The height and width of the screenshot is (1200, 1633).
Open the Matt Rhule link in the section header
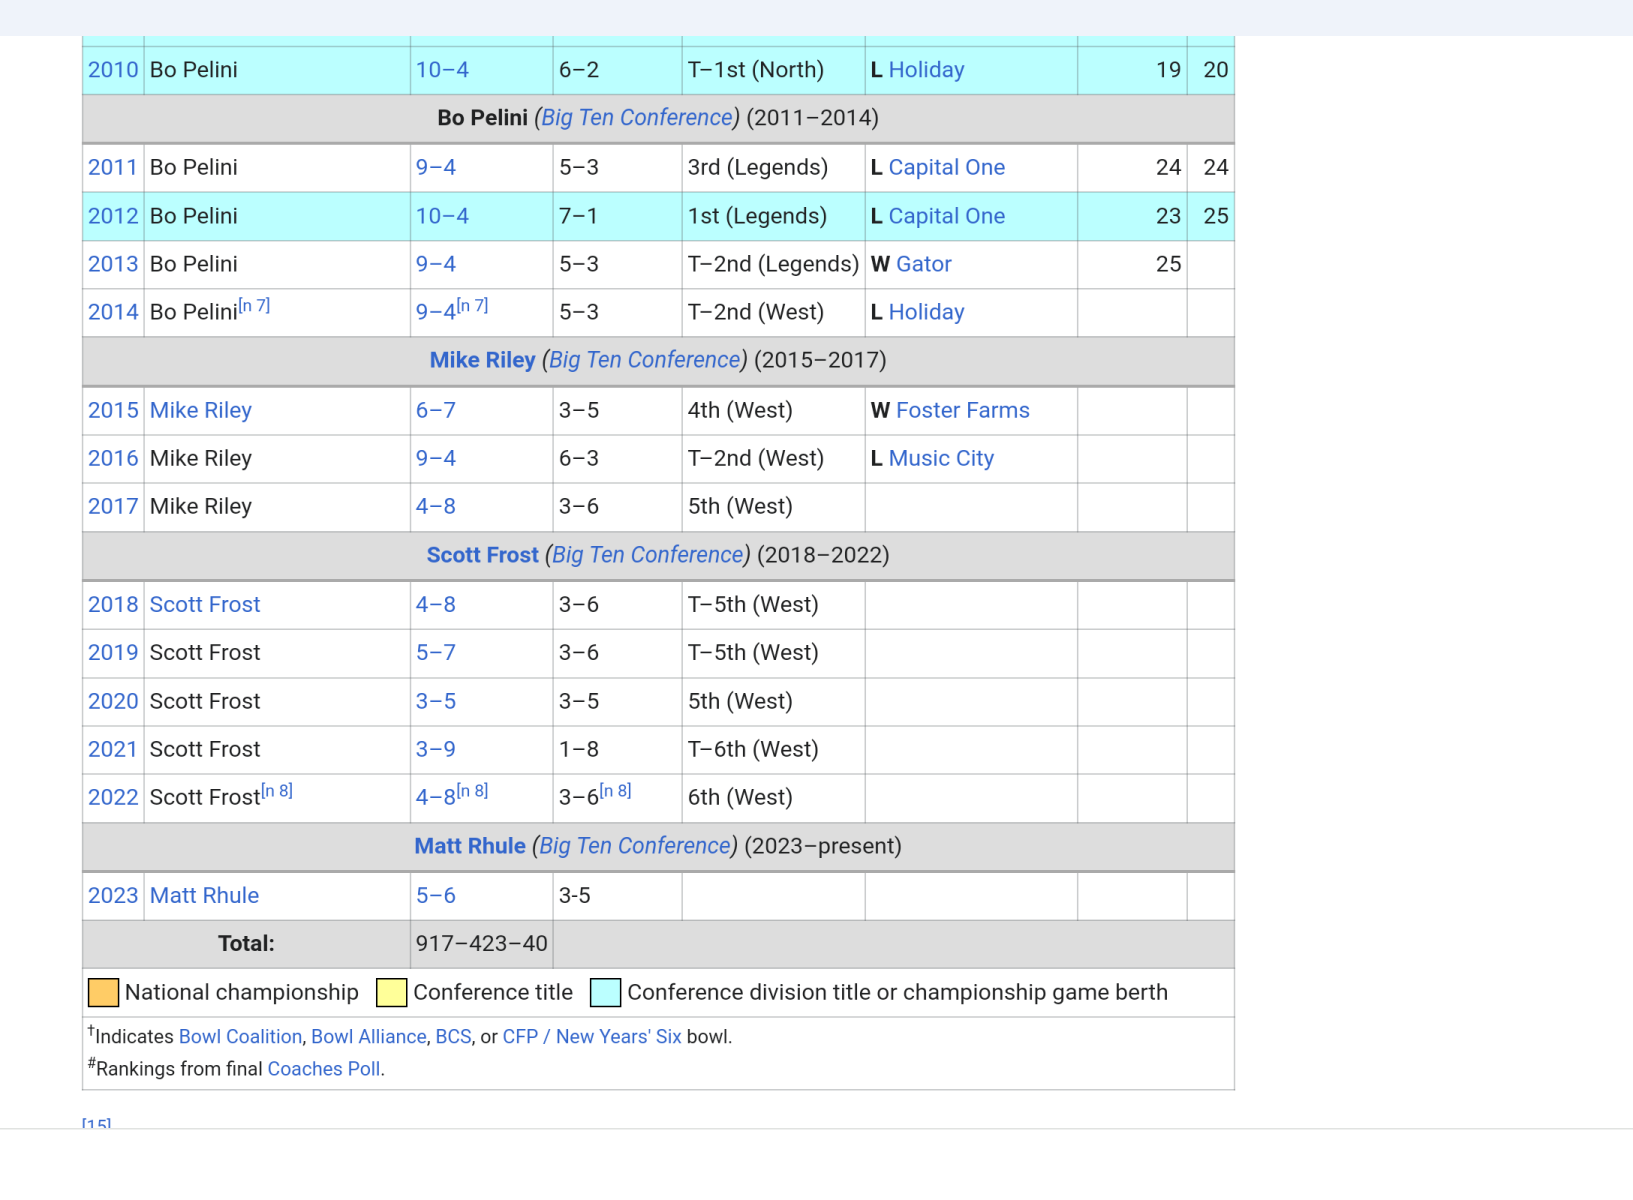point(470,846)
